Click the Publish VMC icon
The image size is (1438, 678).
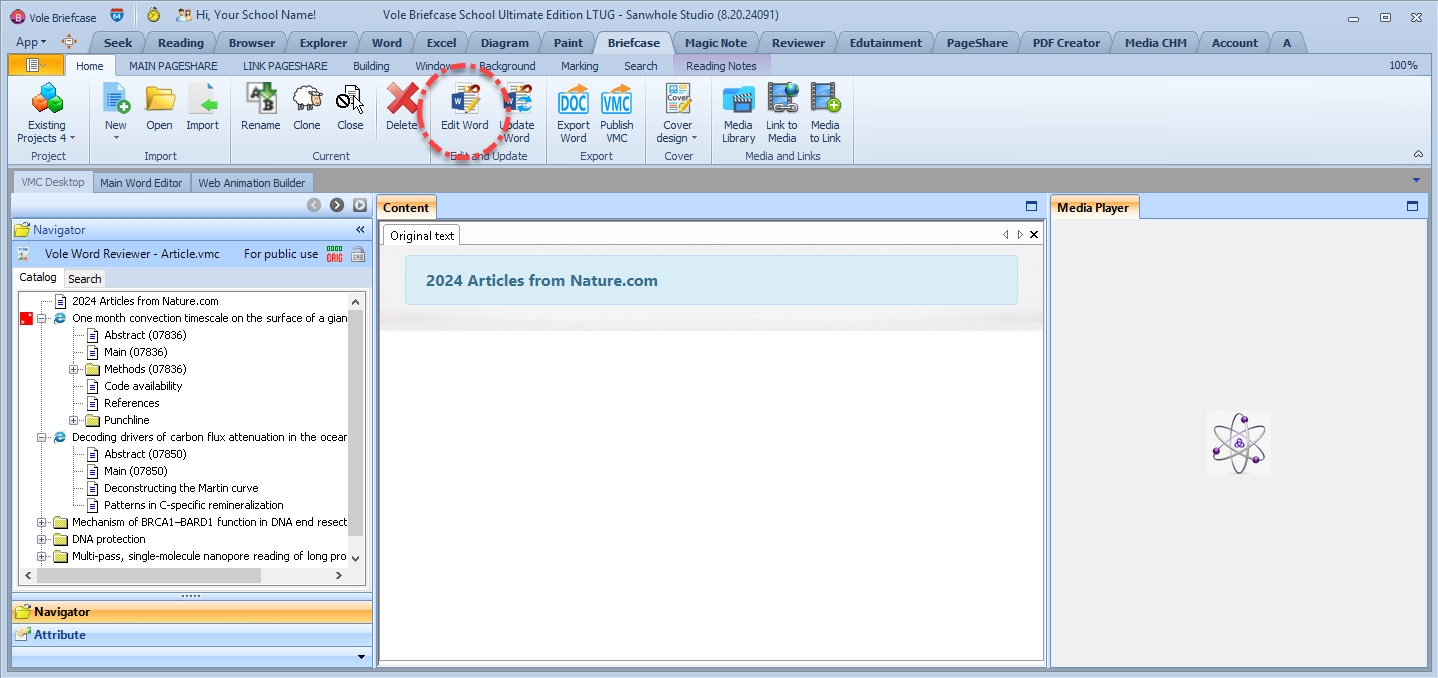[x=616, y=101]
